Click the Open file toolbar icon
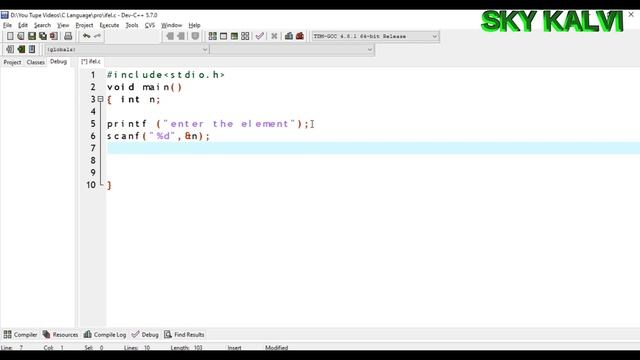Viewport: 640px width, 360px height. (x=21, y=36)
